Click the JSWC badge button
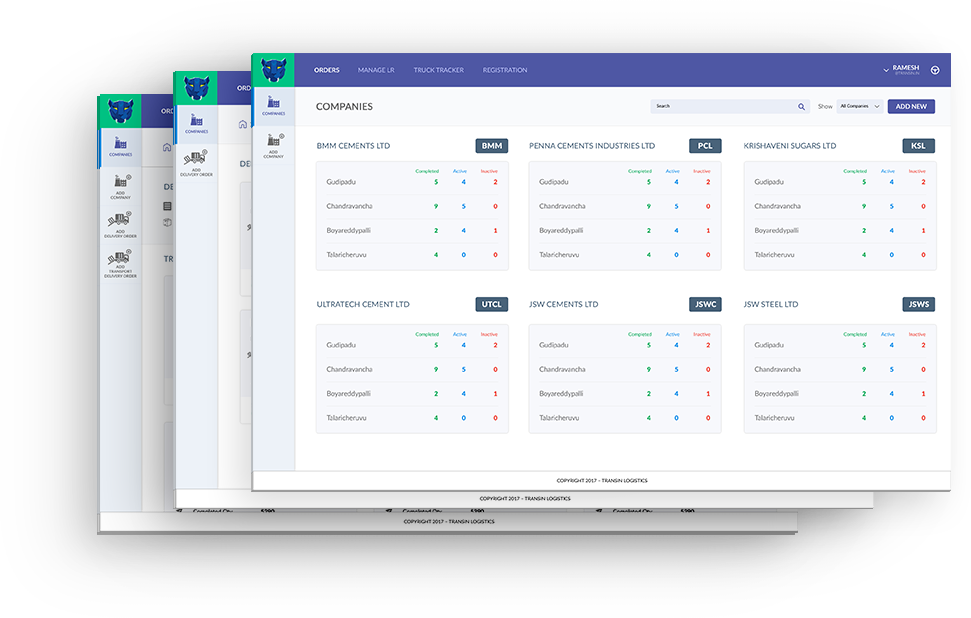Screen dimensions: 971x618 tap(705, 304)
